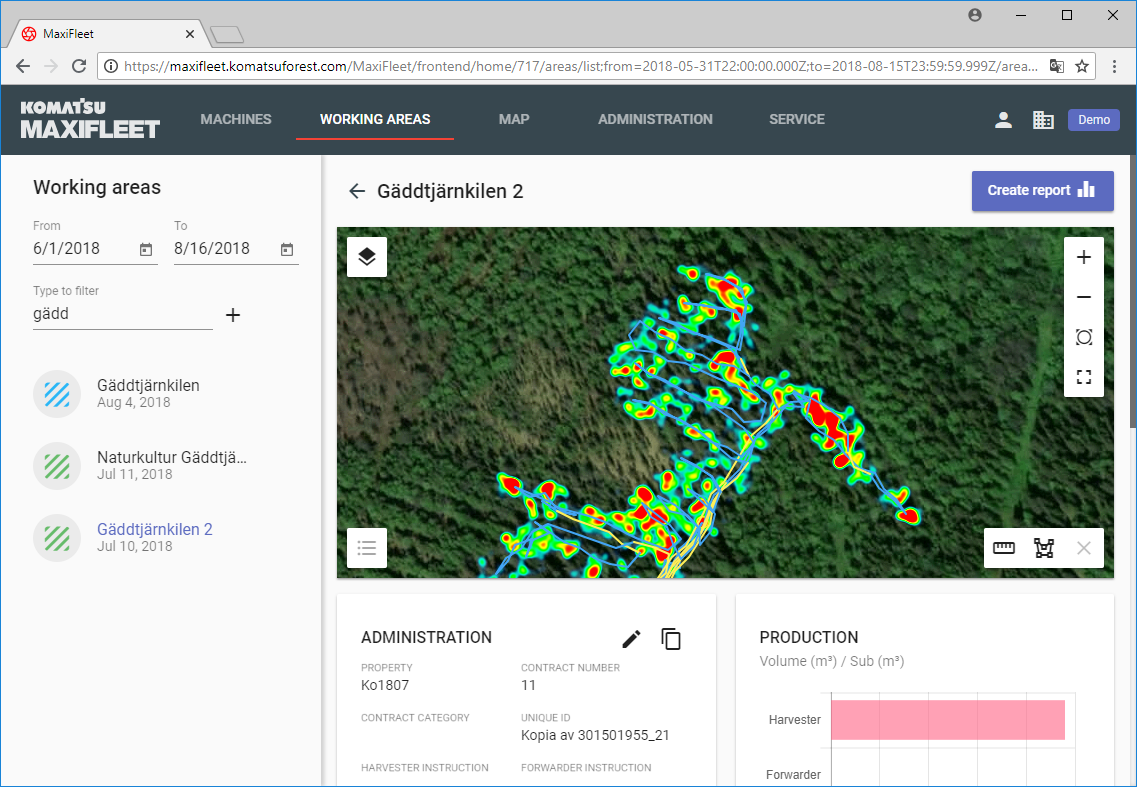This screenshot has width=1137, height=787.
Task: Select the area polygon measure tool
Action: pyautogui.click(x=1043, y=548)
